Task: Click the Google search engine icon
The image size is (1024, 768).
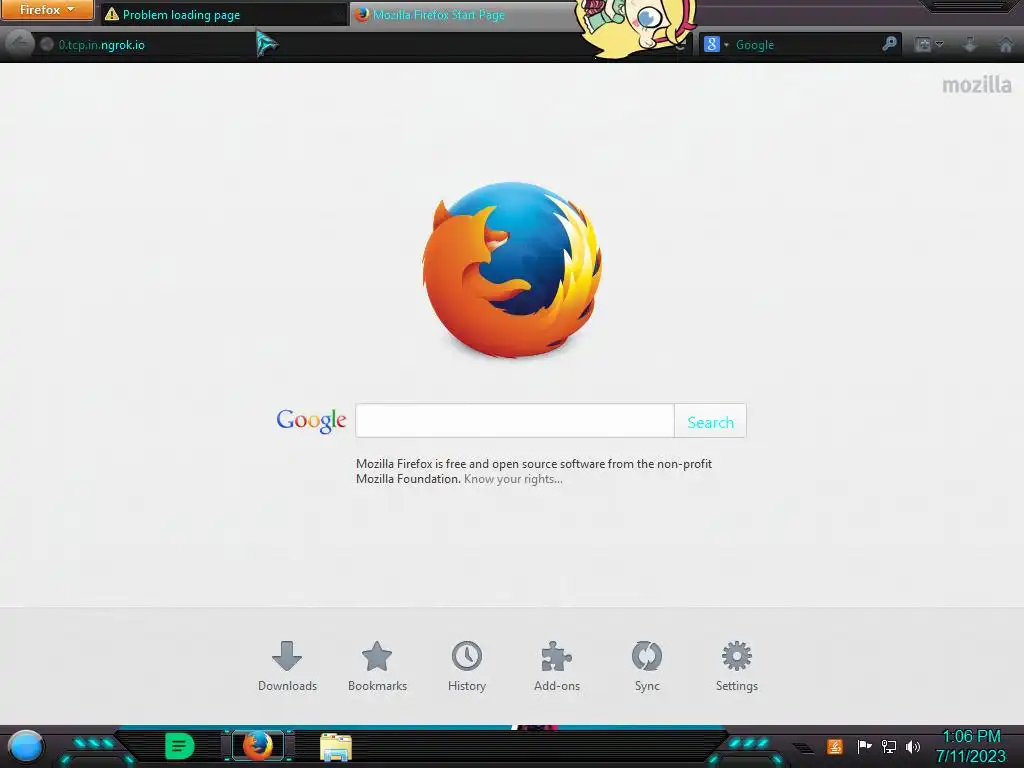Action: point(711,44)
